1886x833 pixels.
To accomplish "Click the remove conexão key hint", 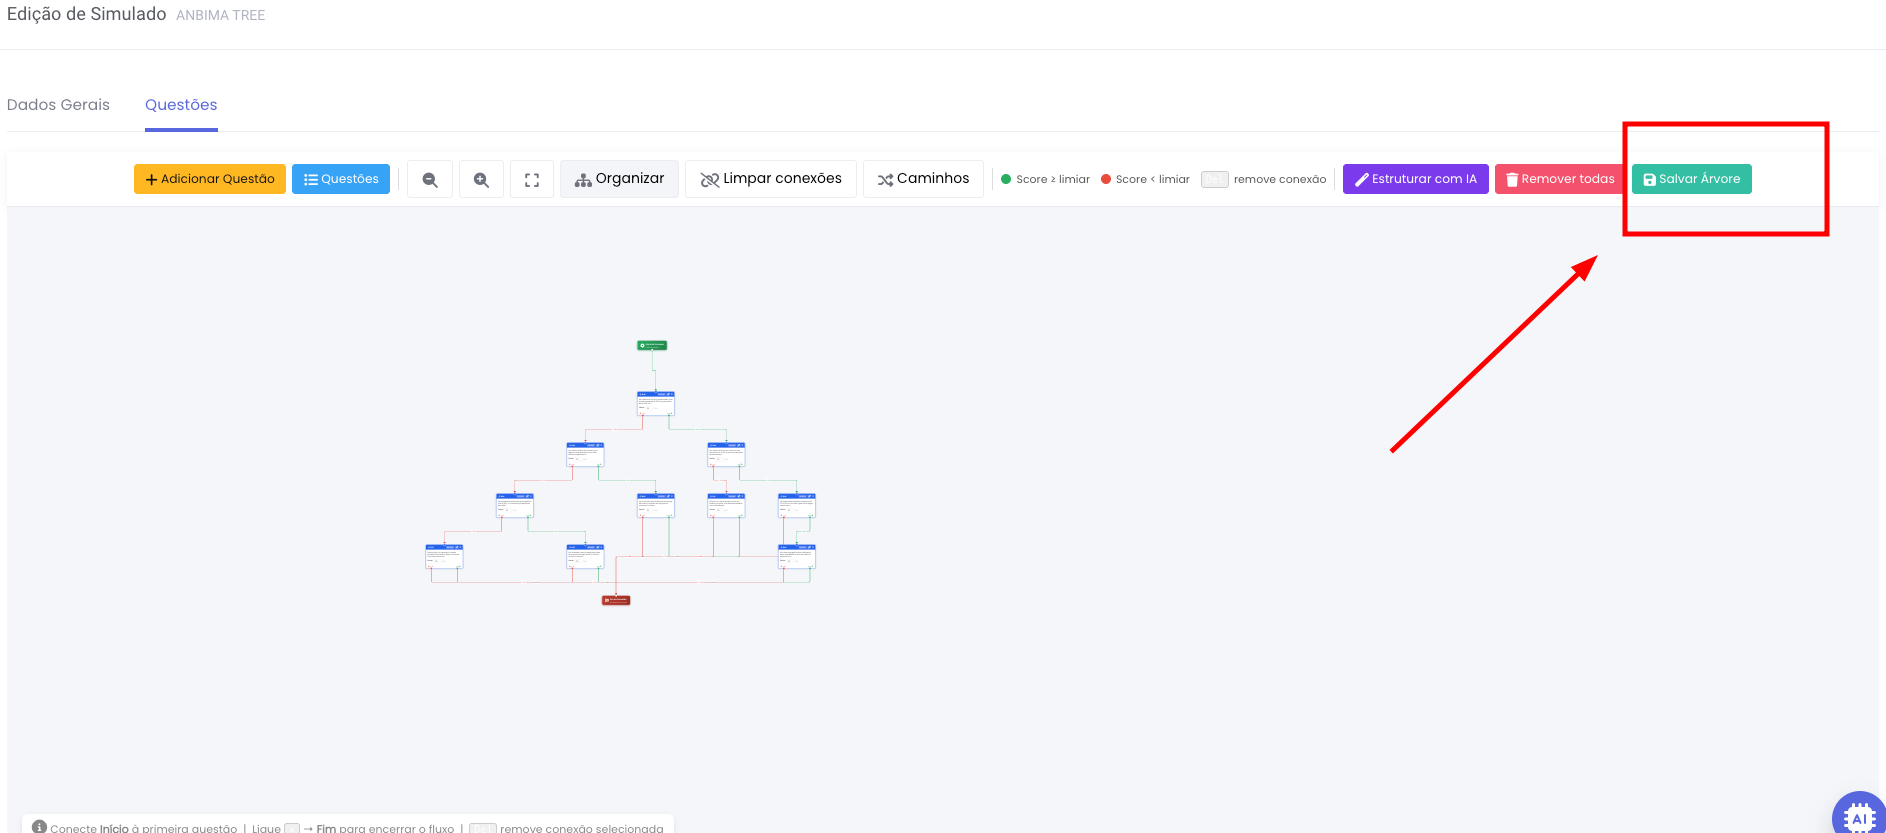I will pos(1215,179).
